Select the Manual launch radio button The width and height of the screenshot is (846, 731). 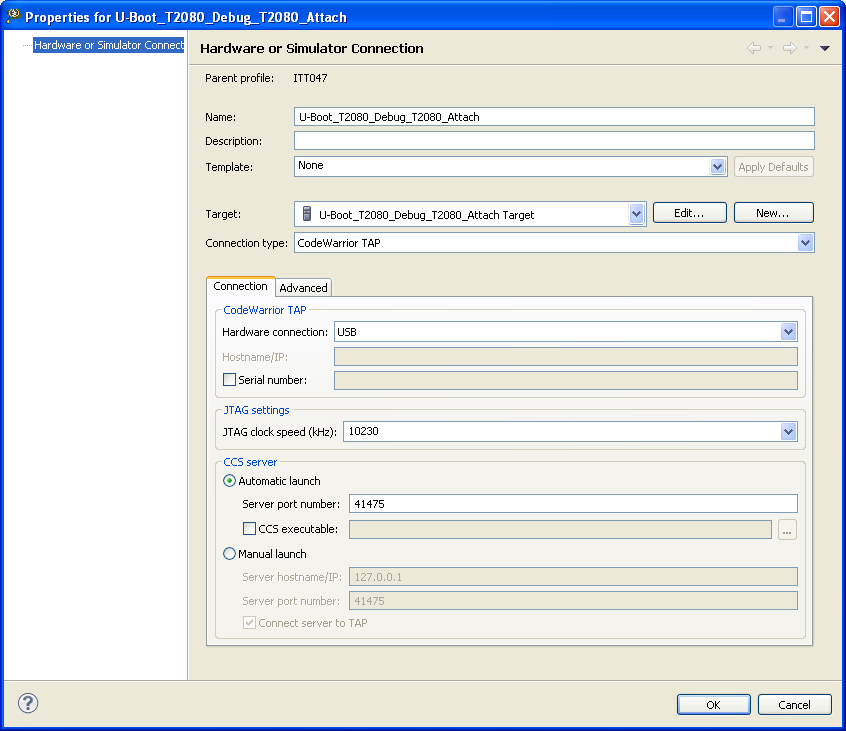(229, 554)
